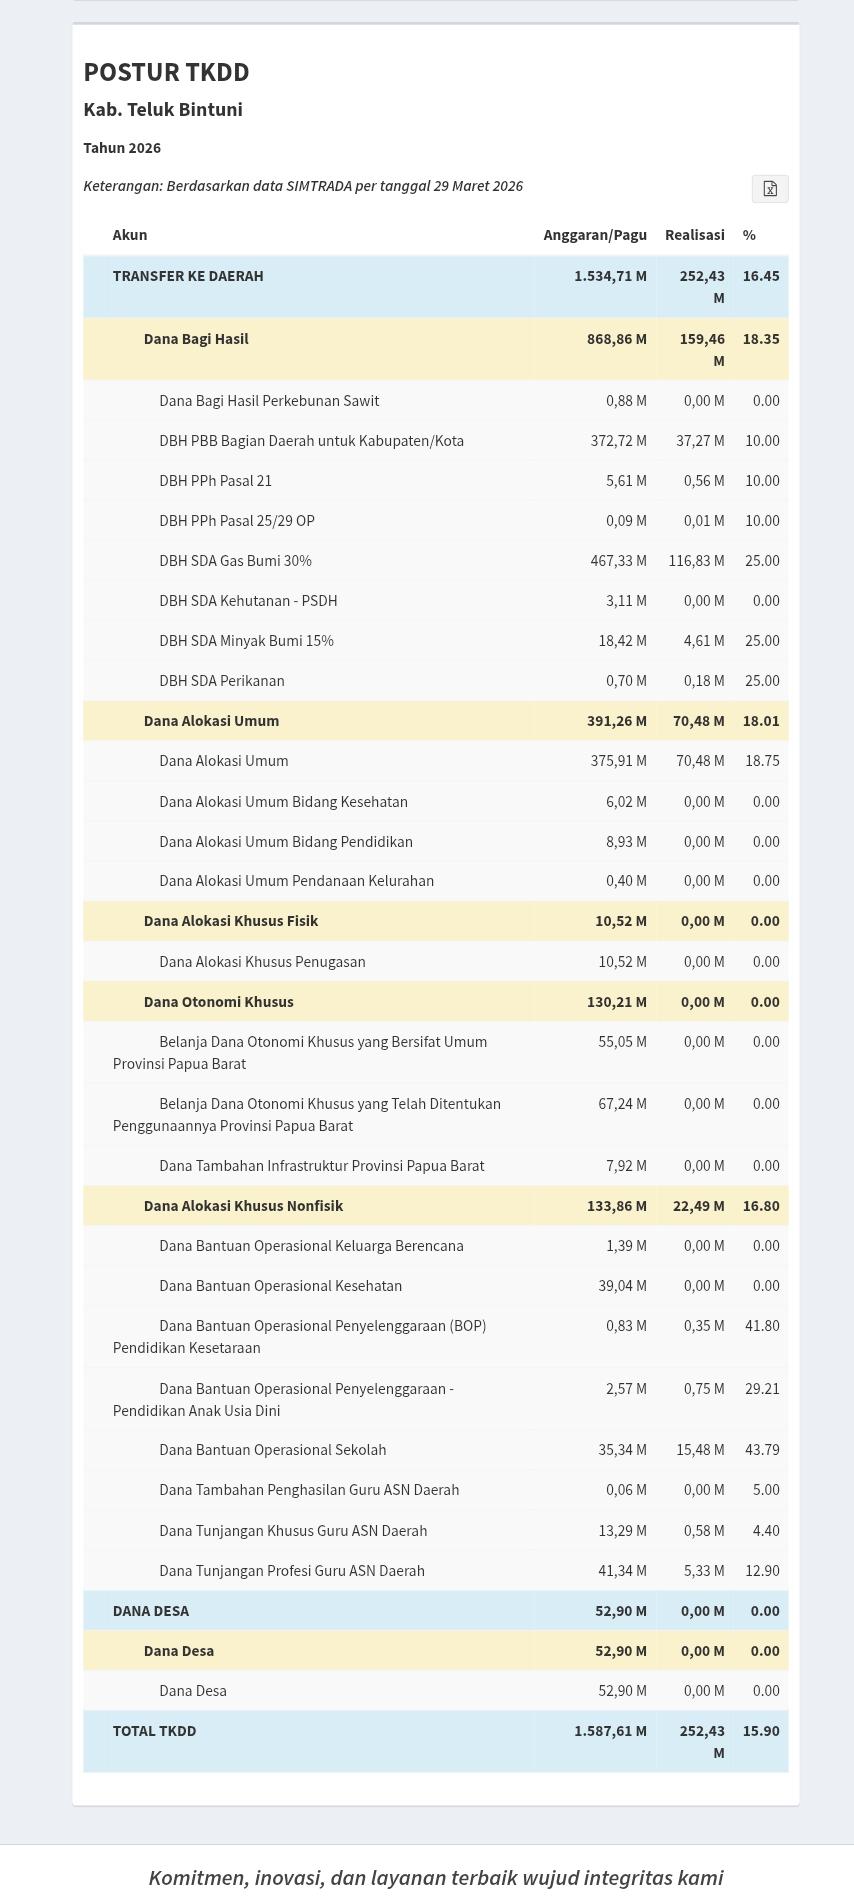Select the DANA DESA section row
This screenshot has width=854, height=1899.
151,1611
